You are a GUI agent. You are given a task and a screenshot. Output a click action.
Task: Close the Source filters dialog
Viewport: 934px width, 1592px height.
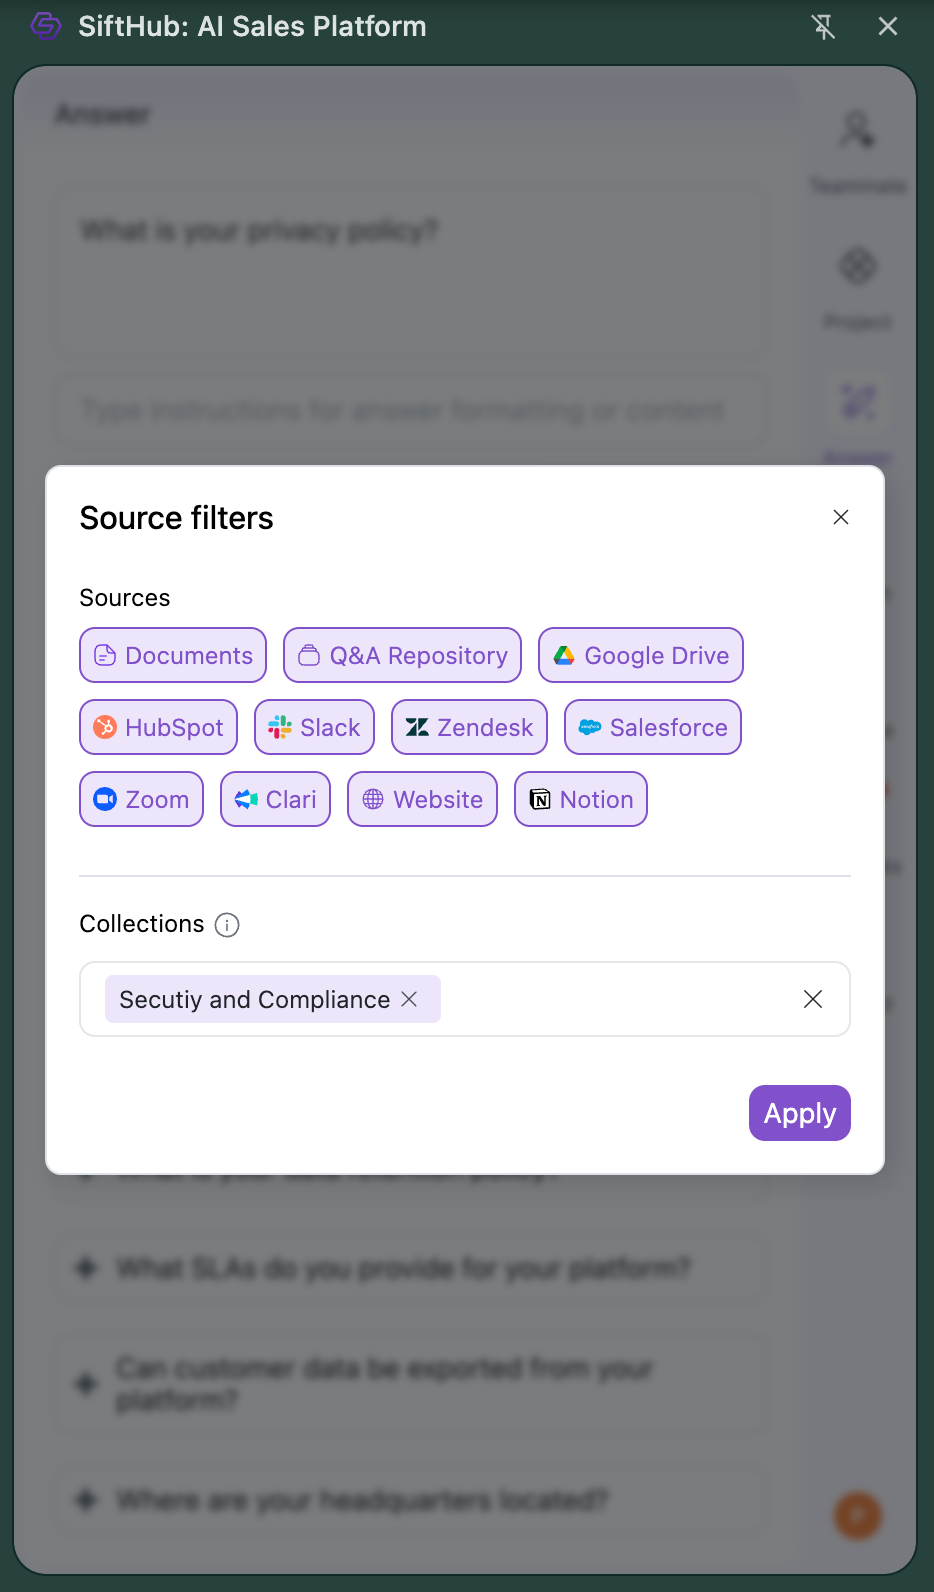(x=841, y=517)
